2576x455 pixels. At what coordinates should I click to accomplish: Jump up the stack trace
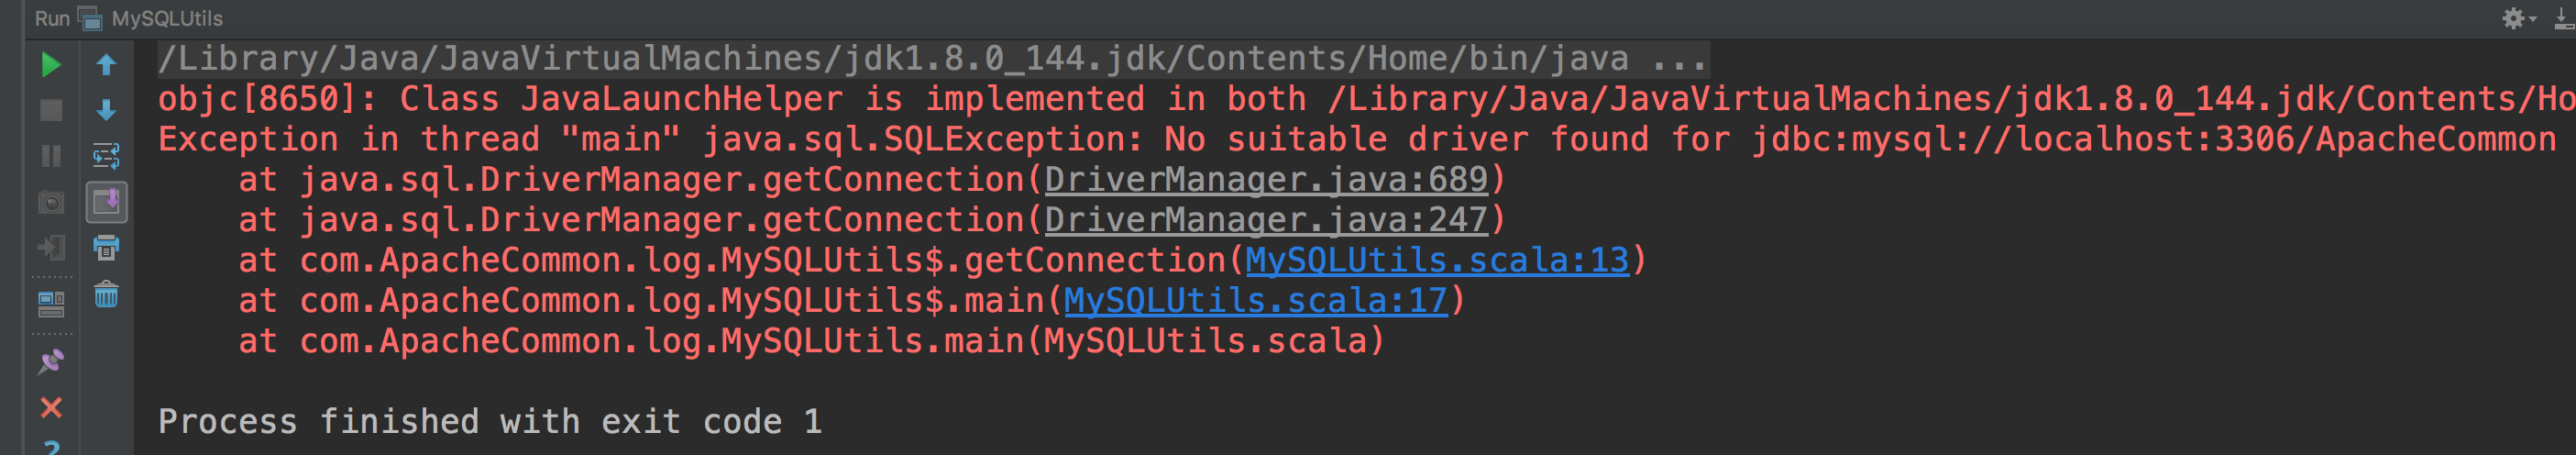pos(106,66)
